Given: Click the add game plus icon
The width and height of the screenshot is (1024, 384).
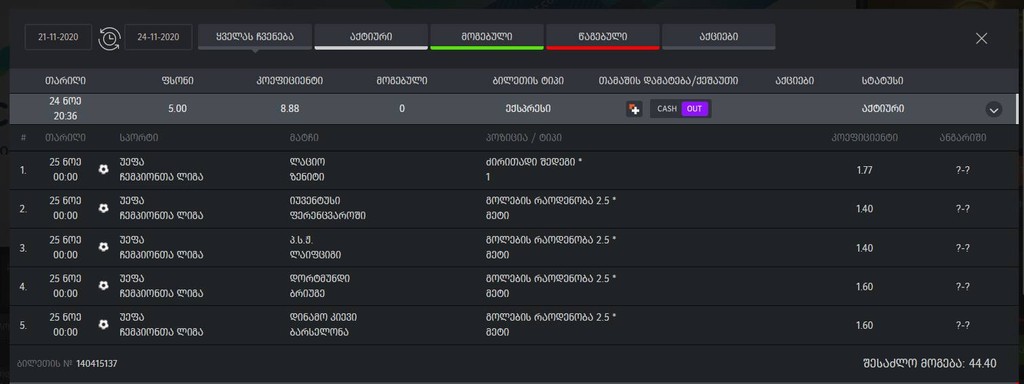Looking at the screenshot, I should [x=634, y=109].
